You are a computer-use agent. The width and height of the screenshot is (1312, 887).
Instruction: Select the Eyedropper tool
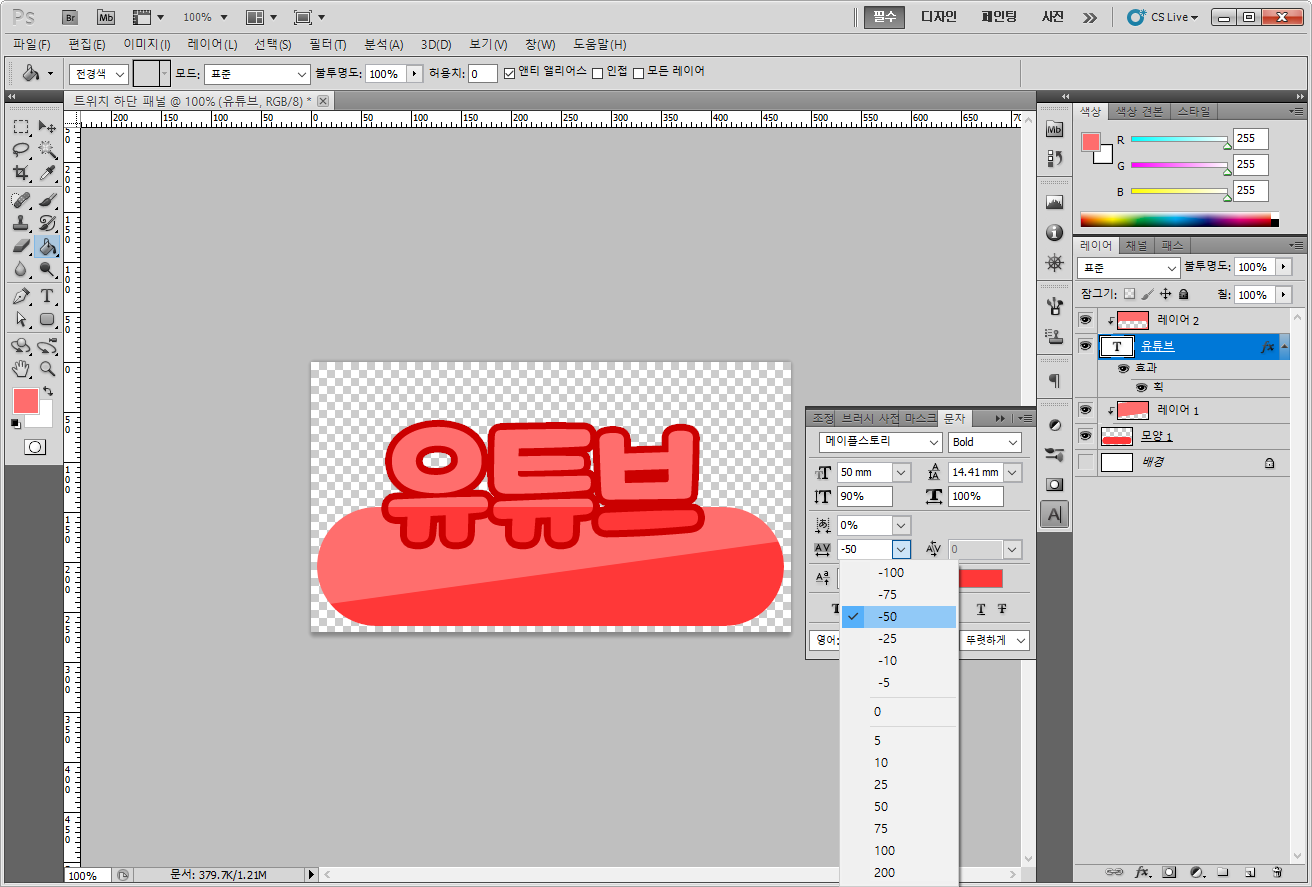[47, 173]
